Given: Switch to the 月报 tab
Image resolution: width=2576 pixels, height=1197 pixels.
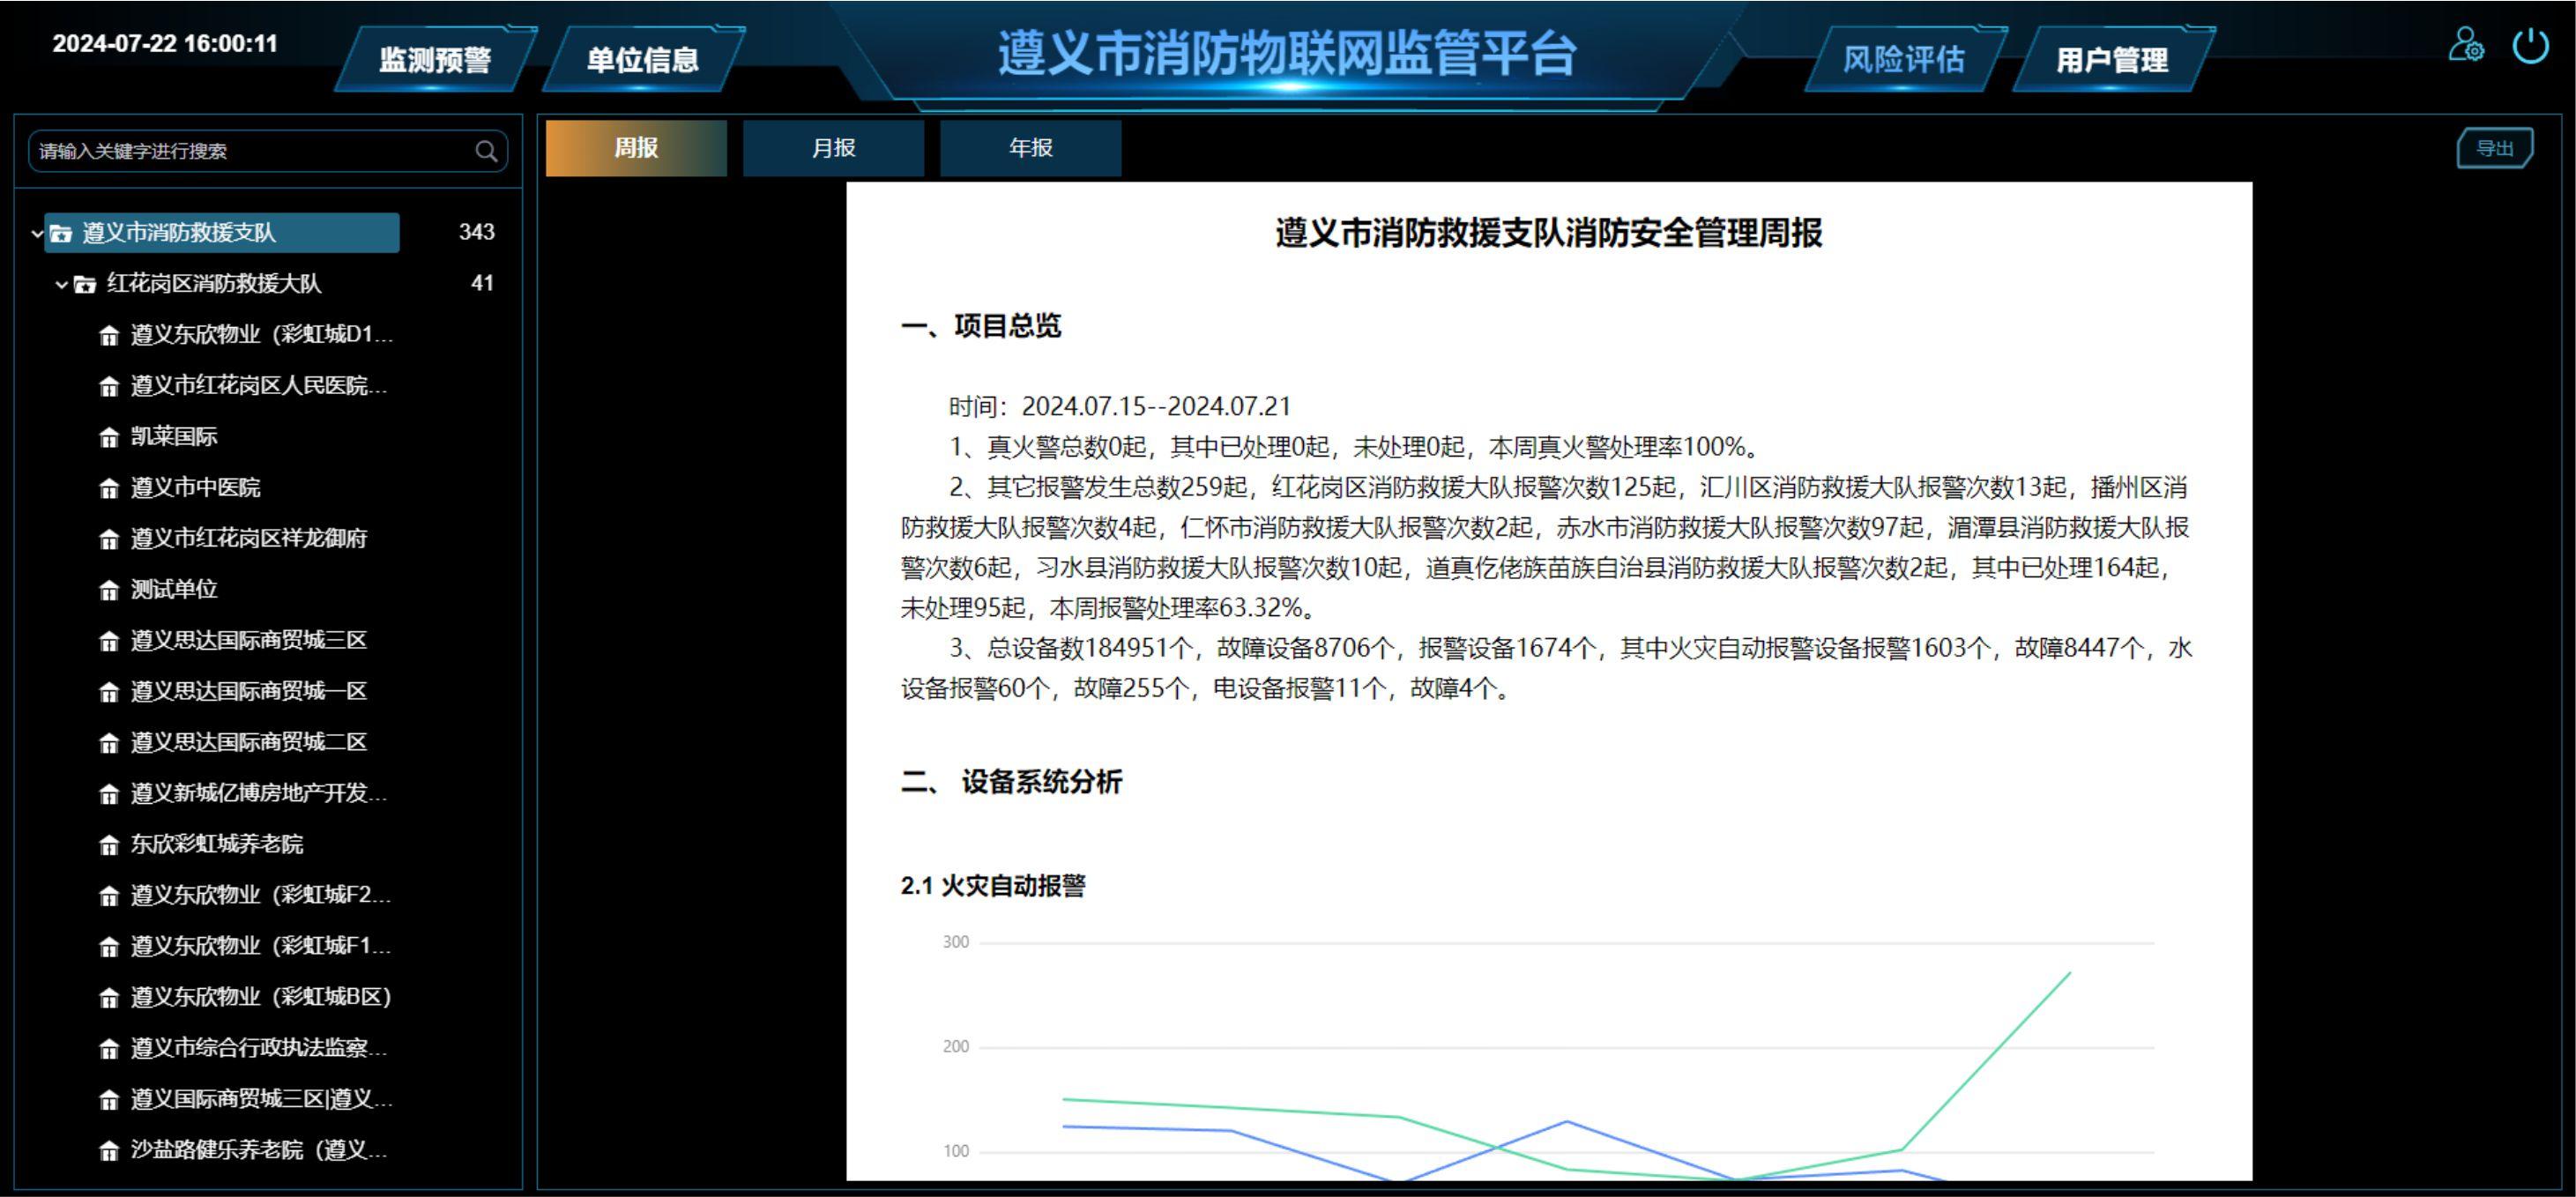Looking at the screenshot, I should click(x=833, y=148).
